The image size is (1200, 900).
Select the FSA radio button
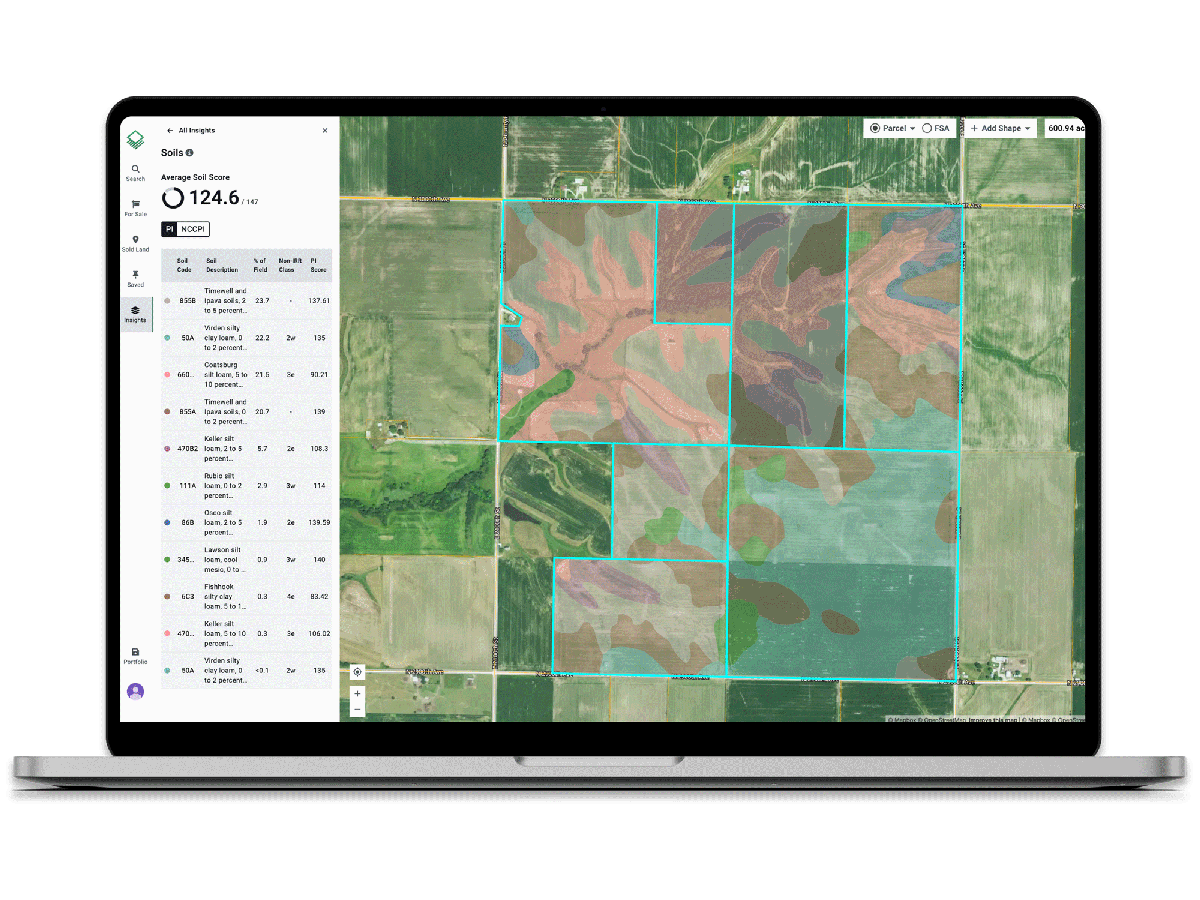927,128
